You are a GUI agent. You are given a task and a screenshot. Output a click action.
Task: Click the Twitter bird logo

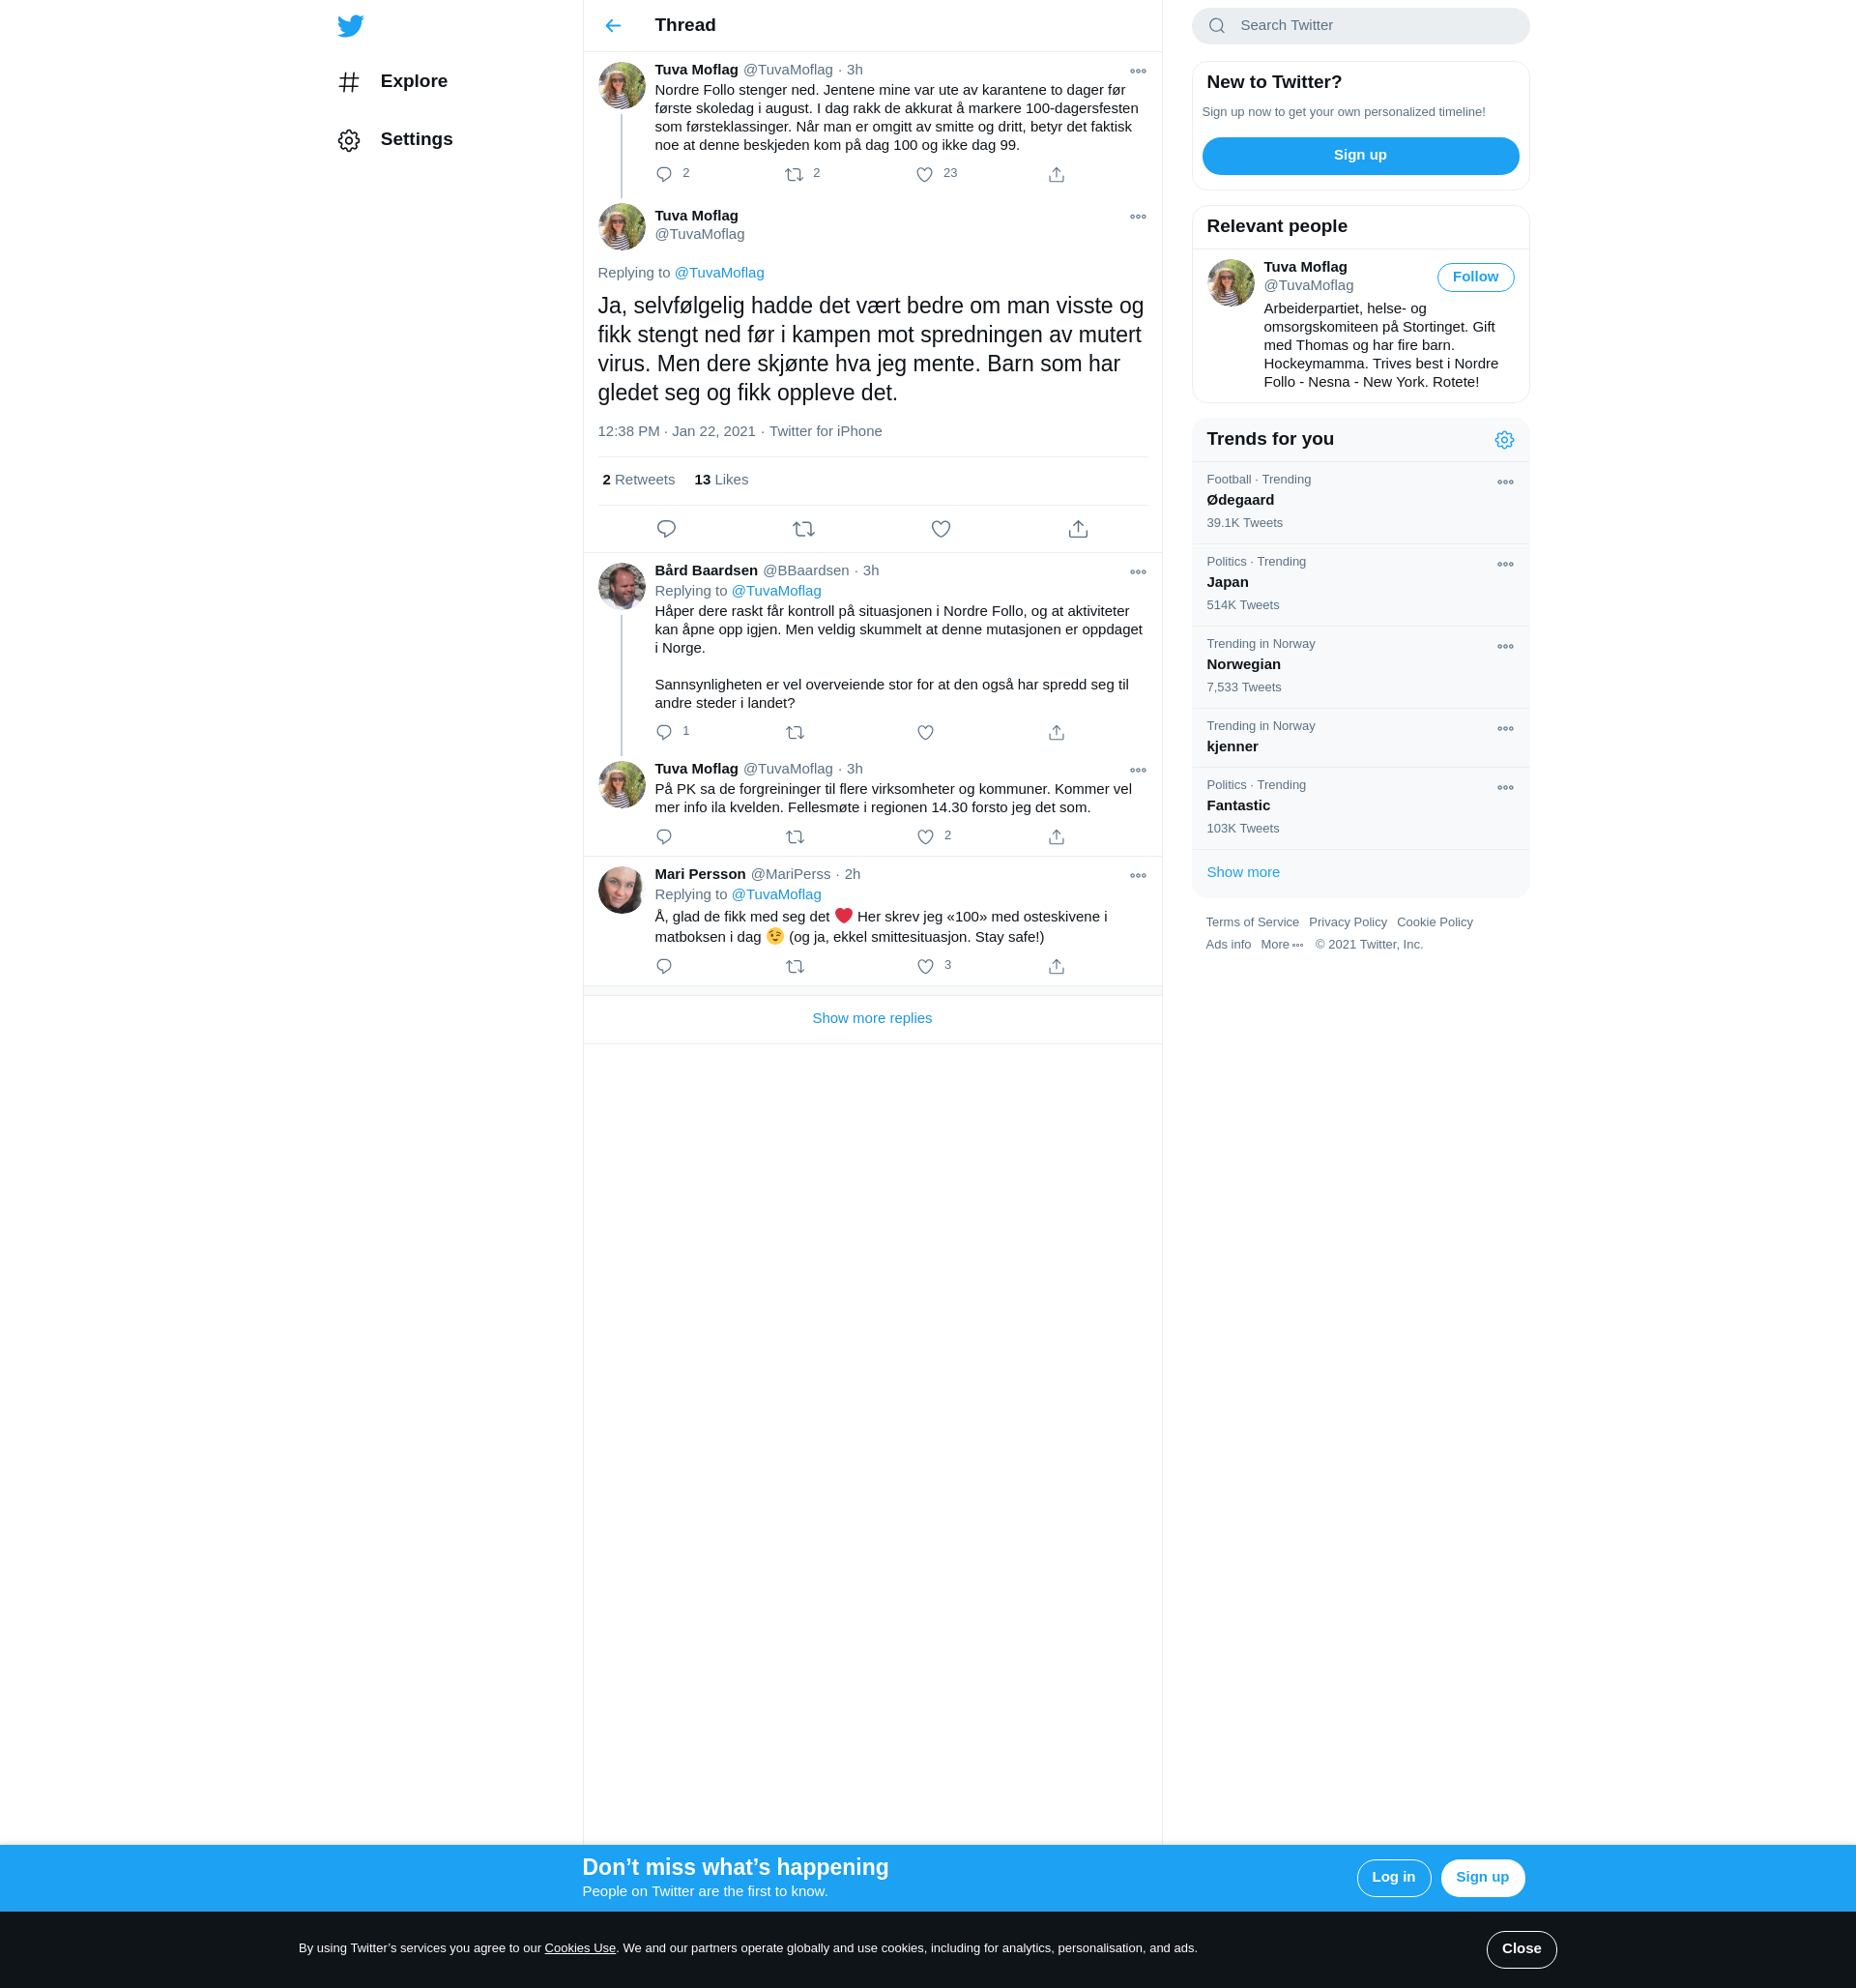(x=350, y=26)
